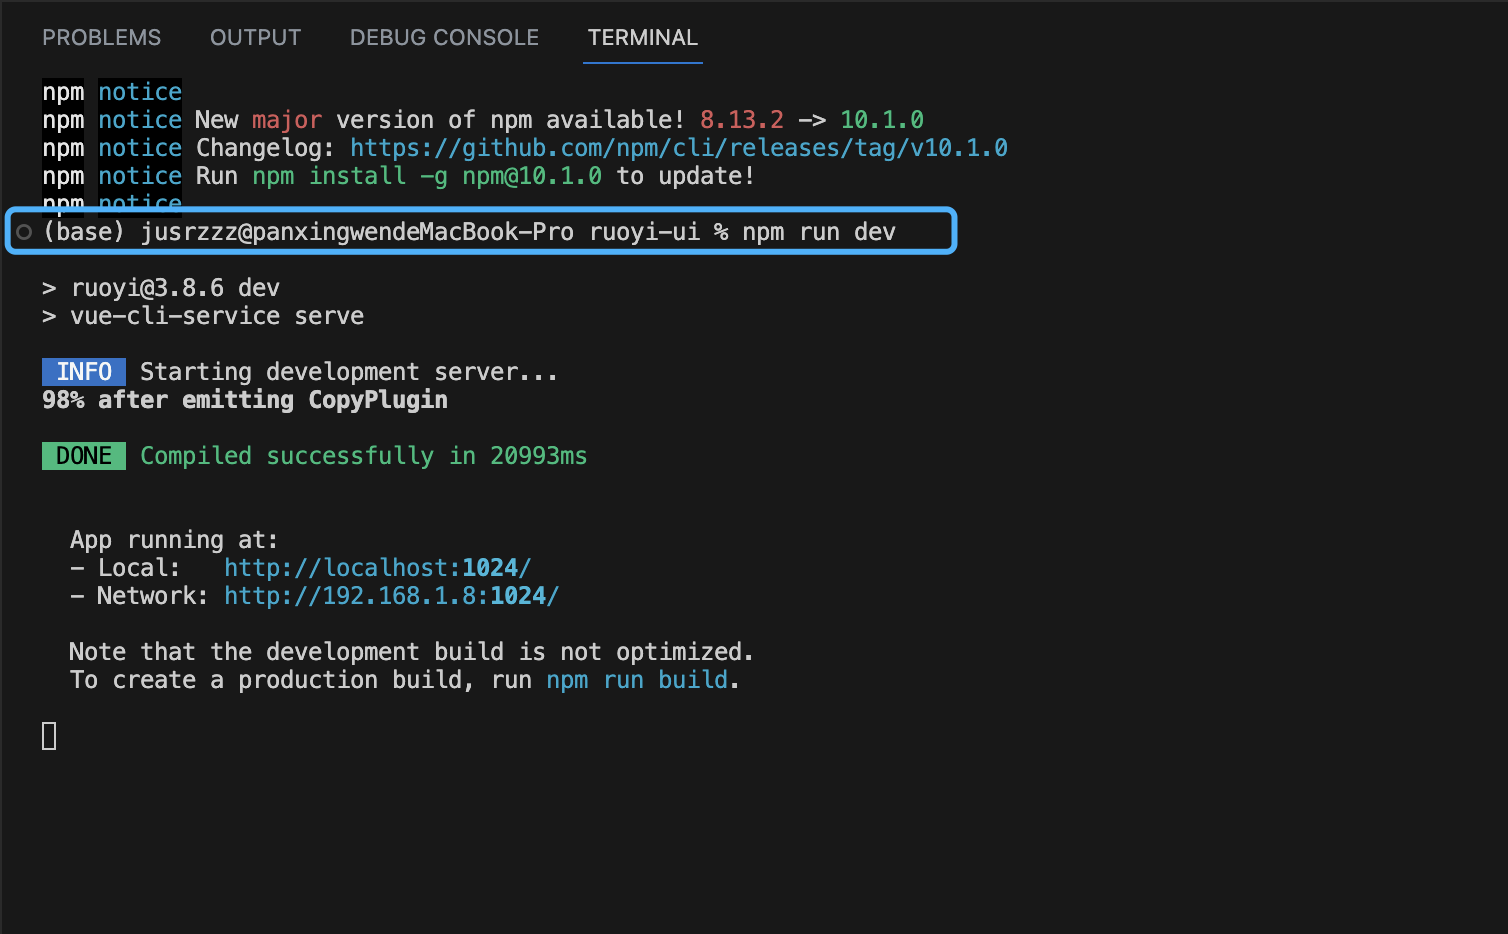Click the TERMINAL tab
1508x934 pixels.
pos(642,38)
